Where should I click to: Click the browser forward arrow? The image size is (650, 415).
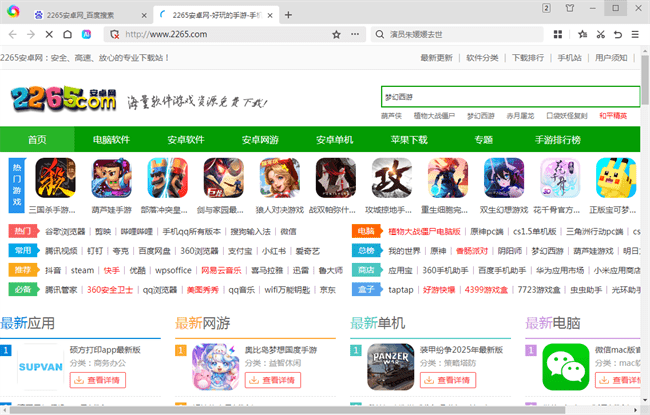(x=31, y=34)
